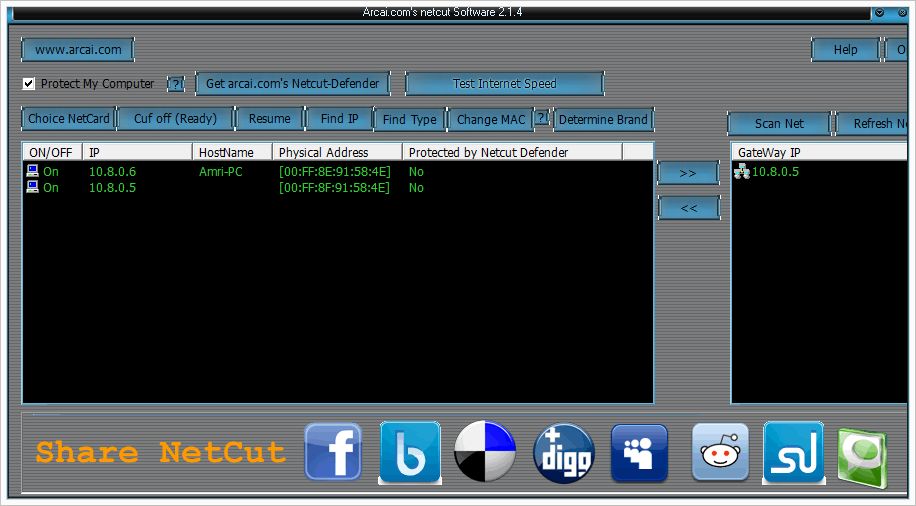The width and height of the screenshot is (916, 506).
Task: Share NetCut on Reddit alien icon
Action: pyautogui.click(x=720, y=452)
